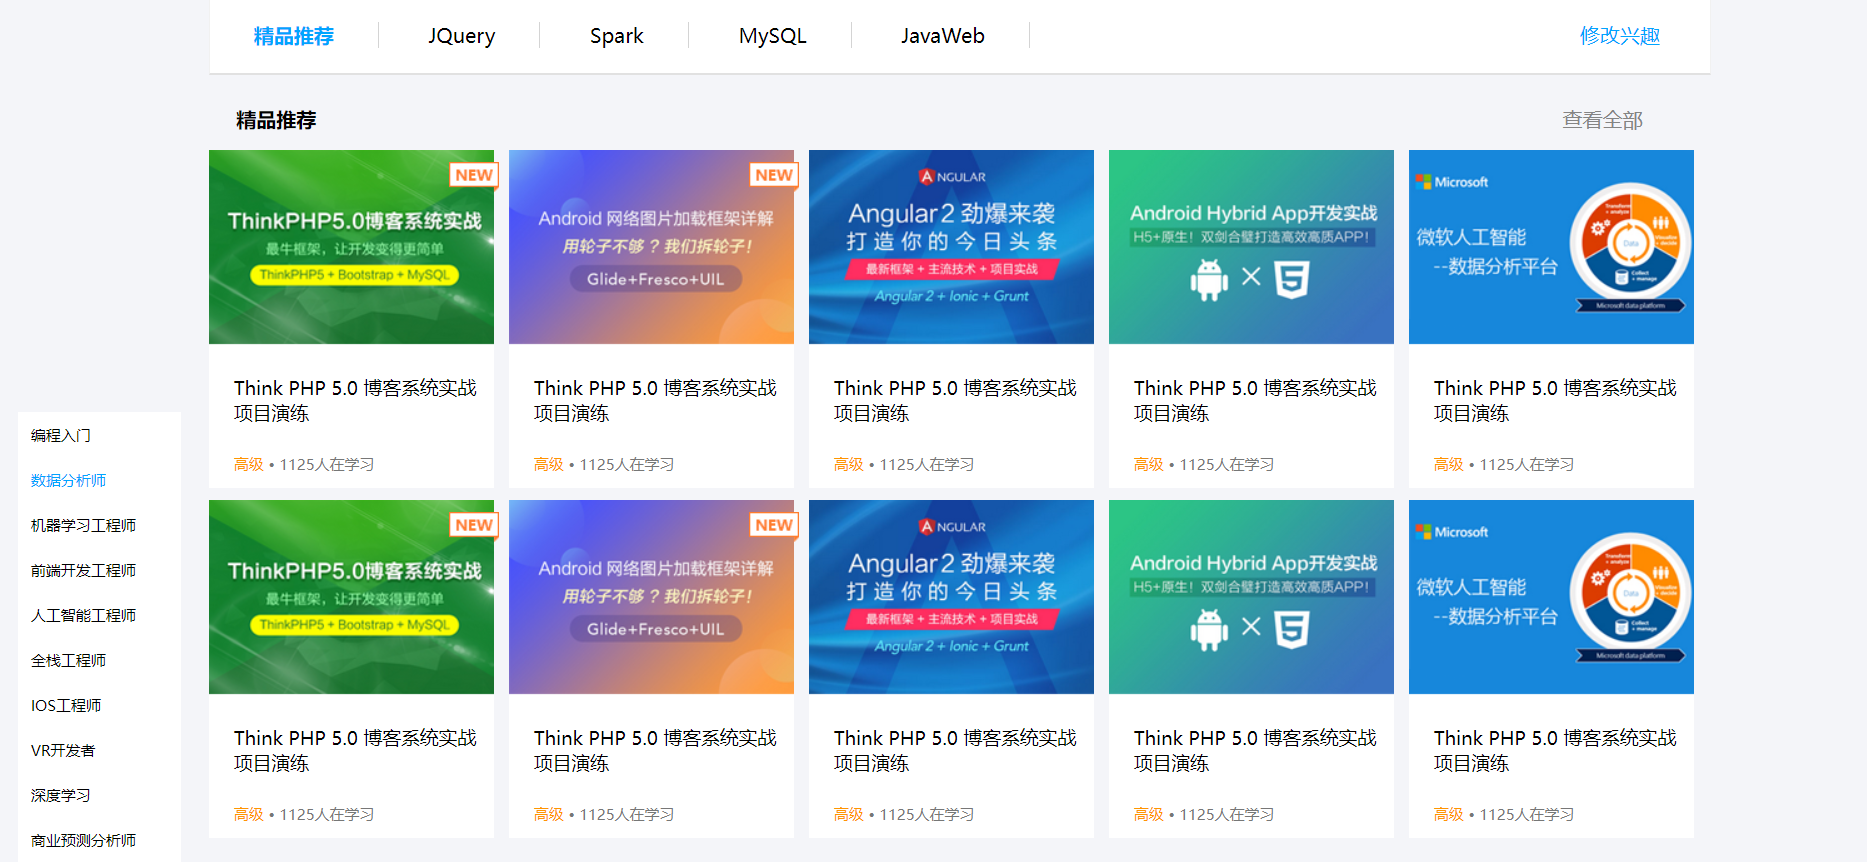The image size is (1867, 862).
Task: Open bottom-row Android Hybrid App开发实战 thumbnail
Action: tap(1251, 597)
